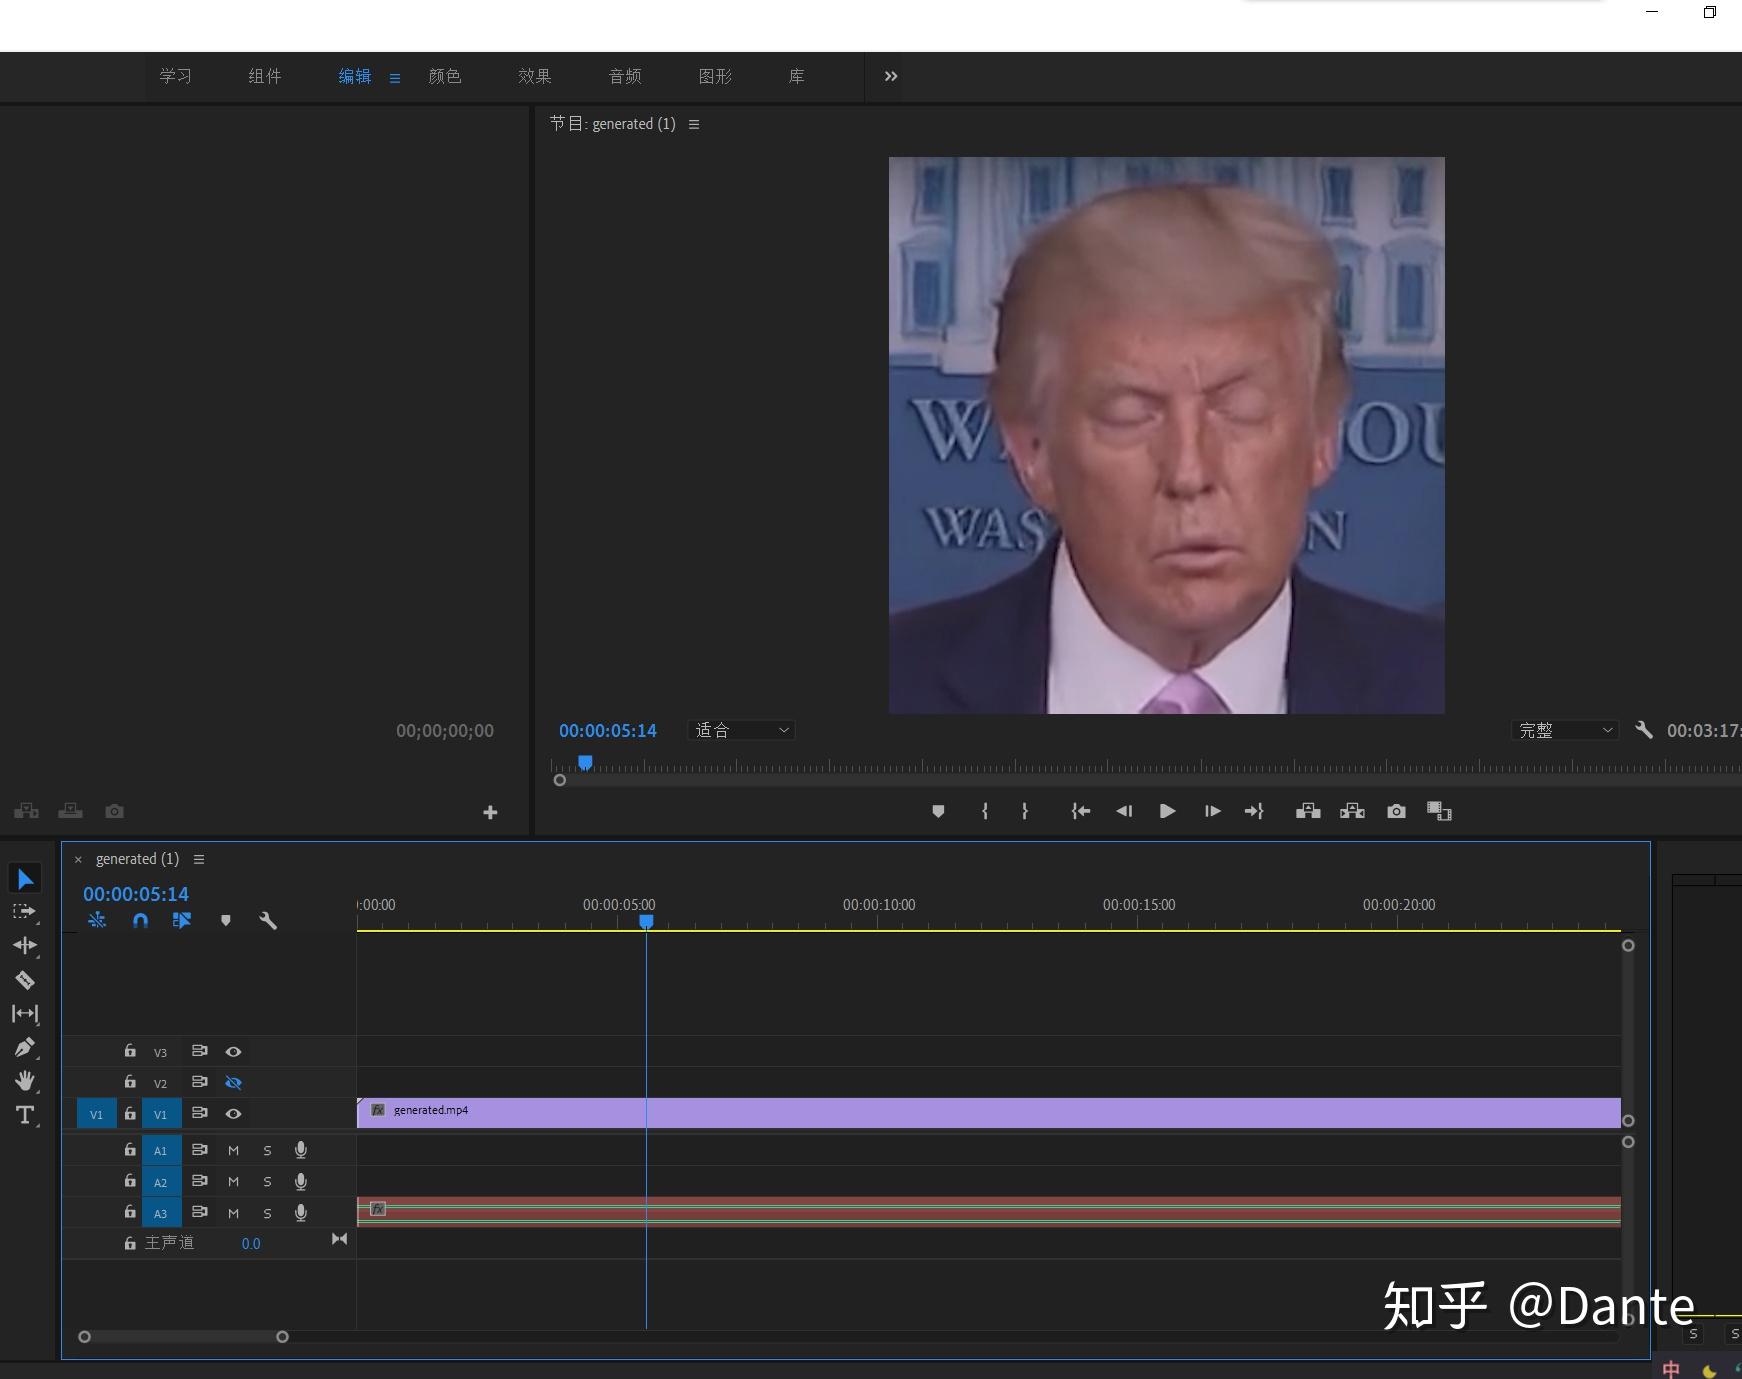Click Mark Out button
This screenshot has height=1379, width=1742.
click(x=1025, y=811)
